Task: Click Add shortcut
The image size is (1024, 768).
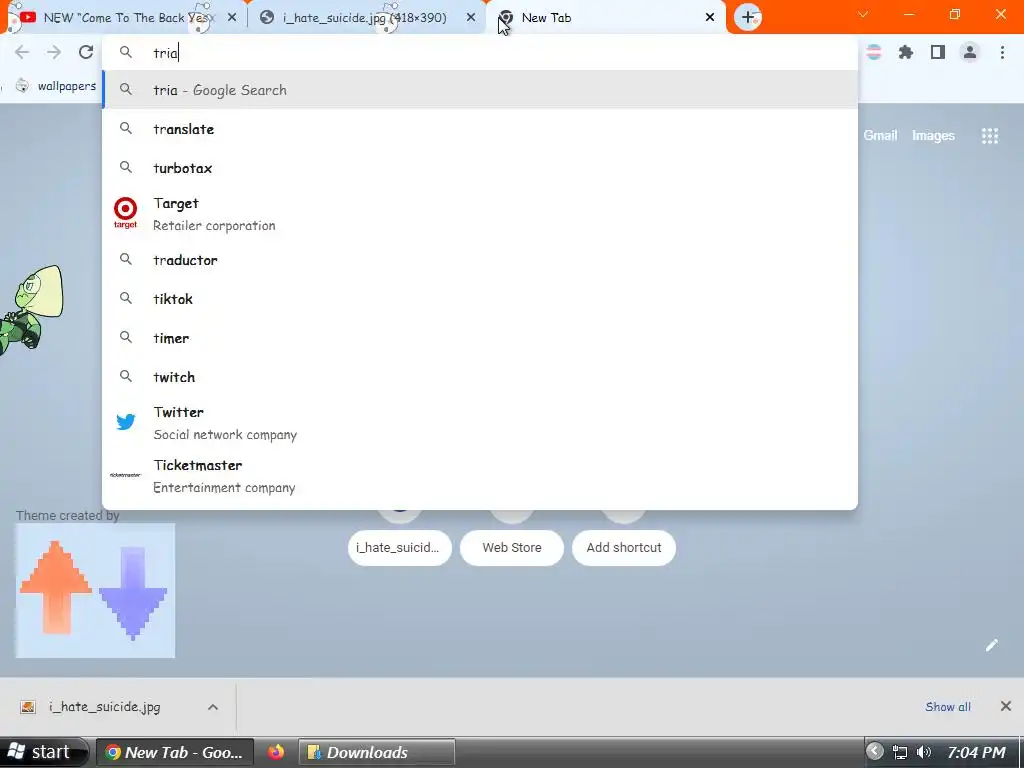Action: pos(624,547)
